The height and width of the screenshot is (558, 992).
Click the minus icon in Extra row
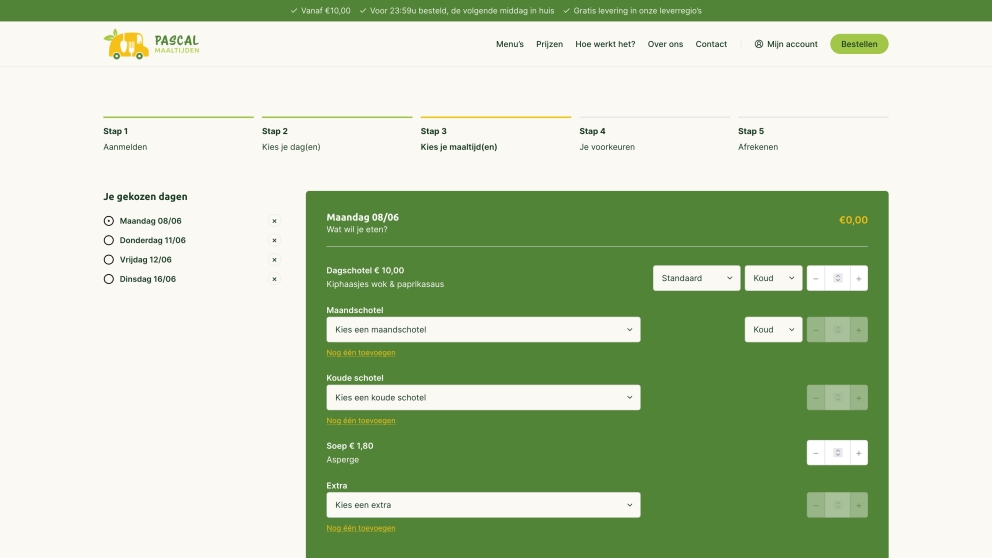pyautogui.click(x=815, y=505)
